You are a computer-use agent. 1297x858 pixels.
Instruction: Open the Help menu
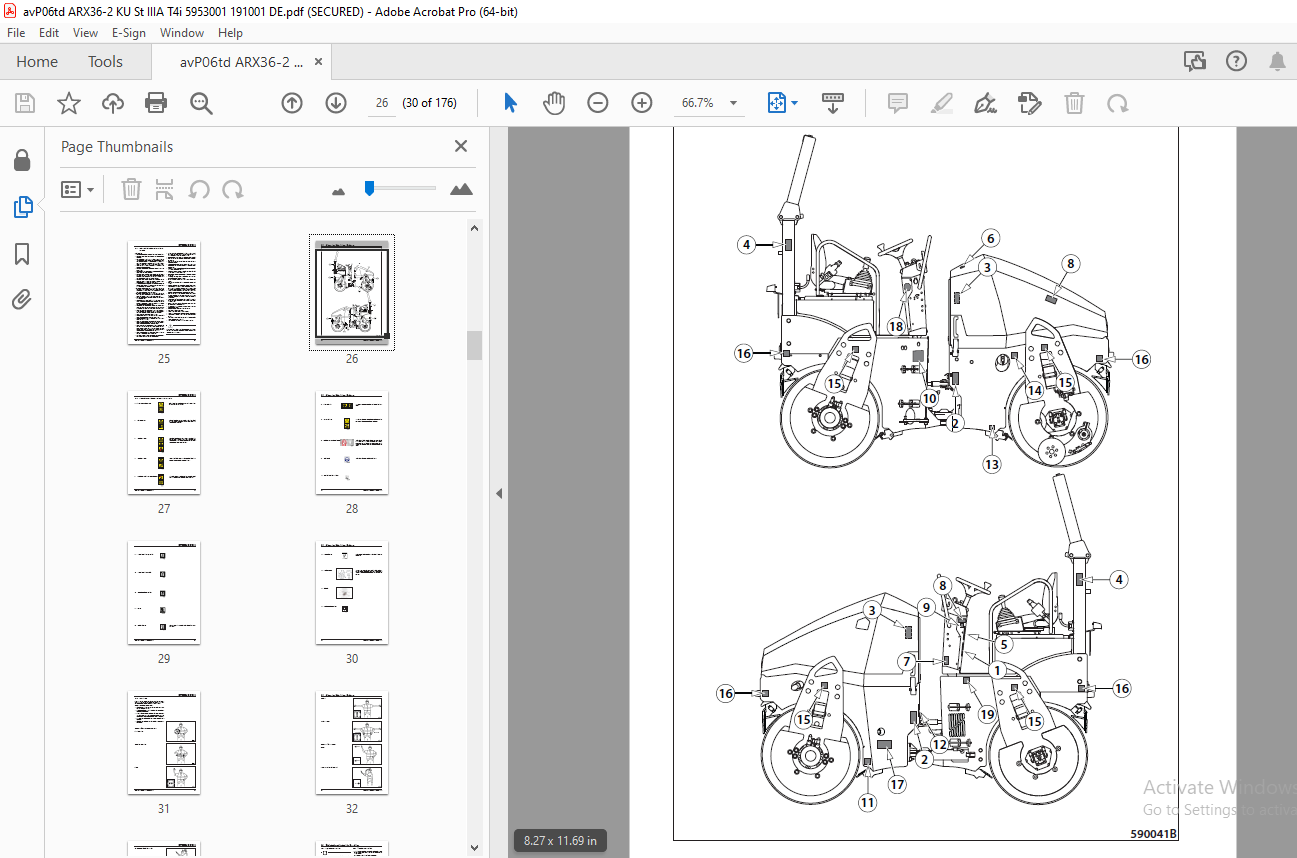(x=230, y=33)
